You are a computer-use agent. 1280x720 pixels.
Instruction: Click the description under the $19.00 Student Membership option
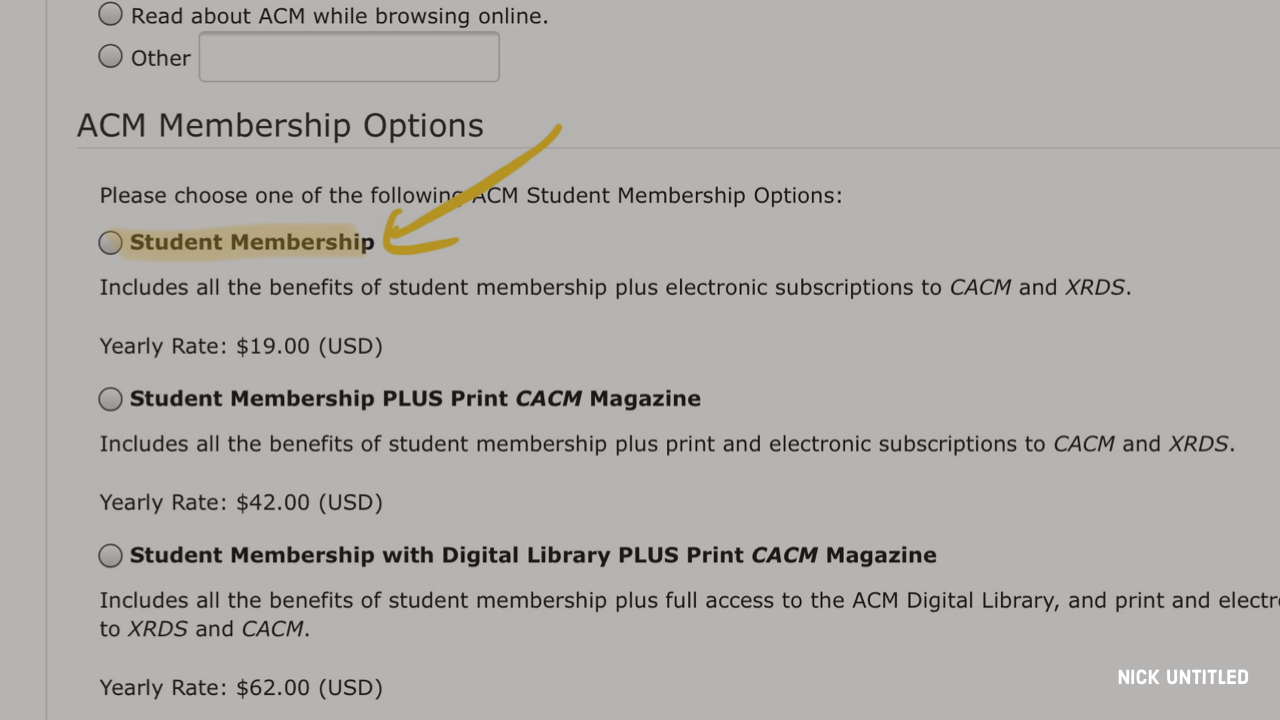click(x=615, y=288)
